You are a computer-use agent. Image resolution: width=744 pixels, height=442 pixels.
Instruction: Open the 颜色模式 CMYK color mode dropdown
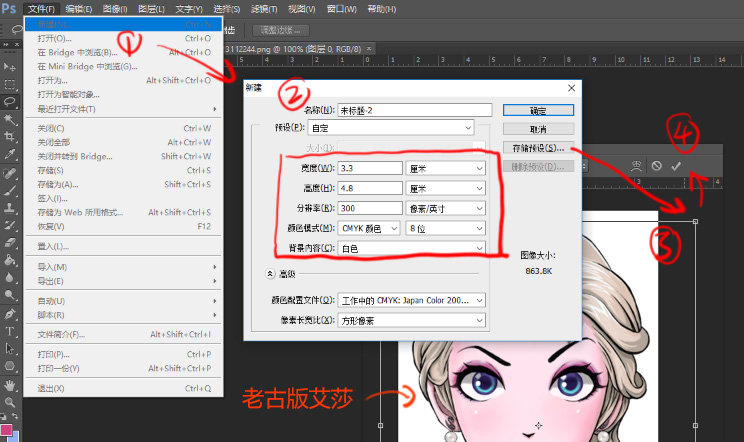coord(372,227)
